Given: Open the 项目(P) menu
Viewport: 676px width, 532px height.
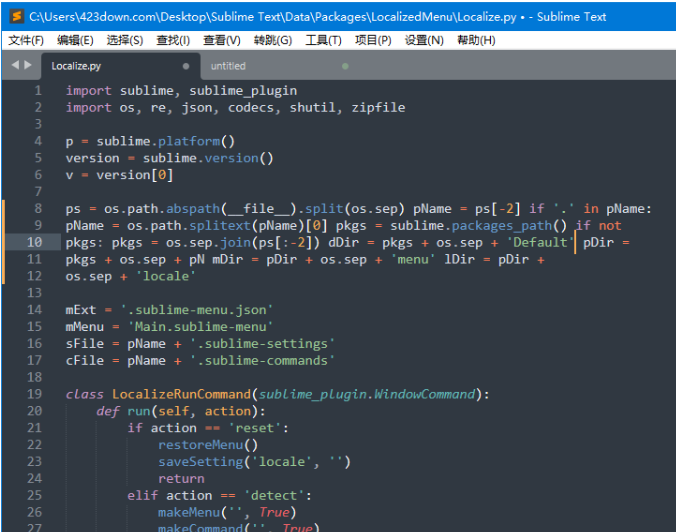Looking at the screenshot, I should (373, 40).
